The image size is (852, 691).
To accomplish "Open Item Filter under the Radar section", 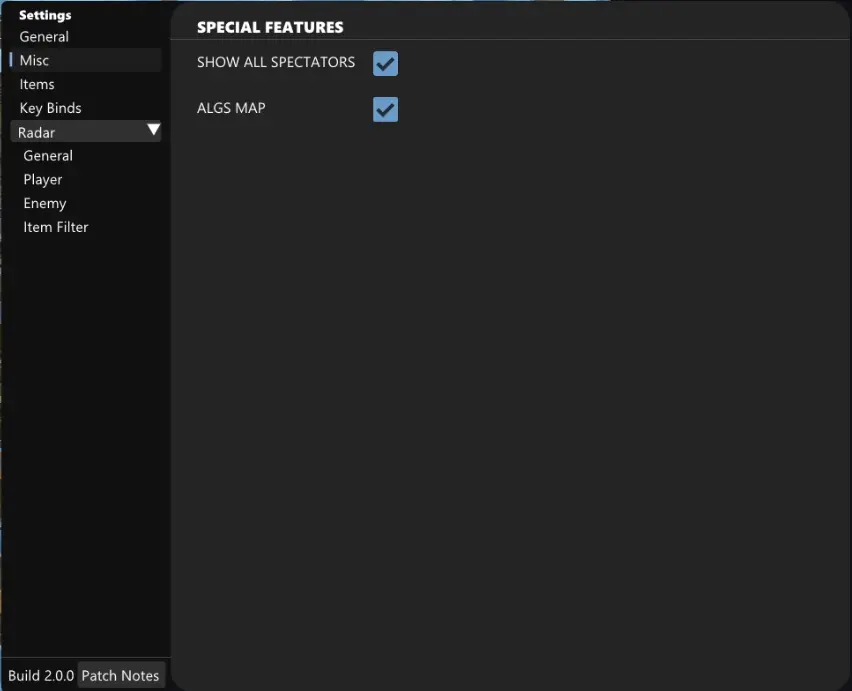I will point(56,227).
